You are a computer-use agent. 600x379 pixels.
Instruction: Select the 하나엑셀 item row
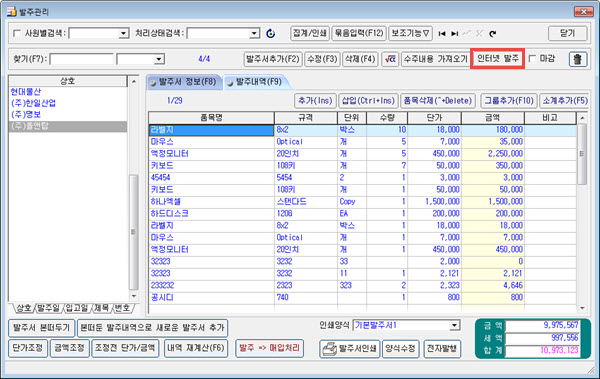pos(362,201)
